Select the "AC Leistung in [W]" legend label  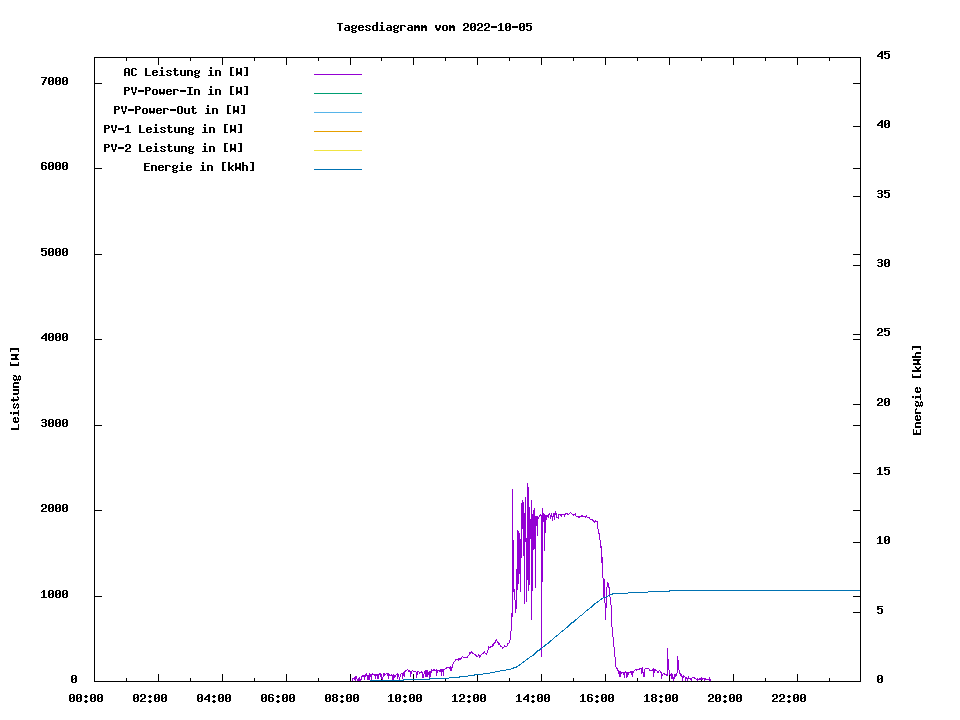(186, 72)
